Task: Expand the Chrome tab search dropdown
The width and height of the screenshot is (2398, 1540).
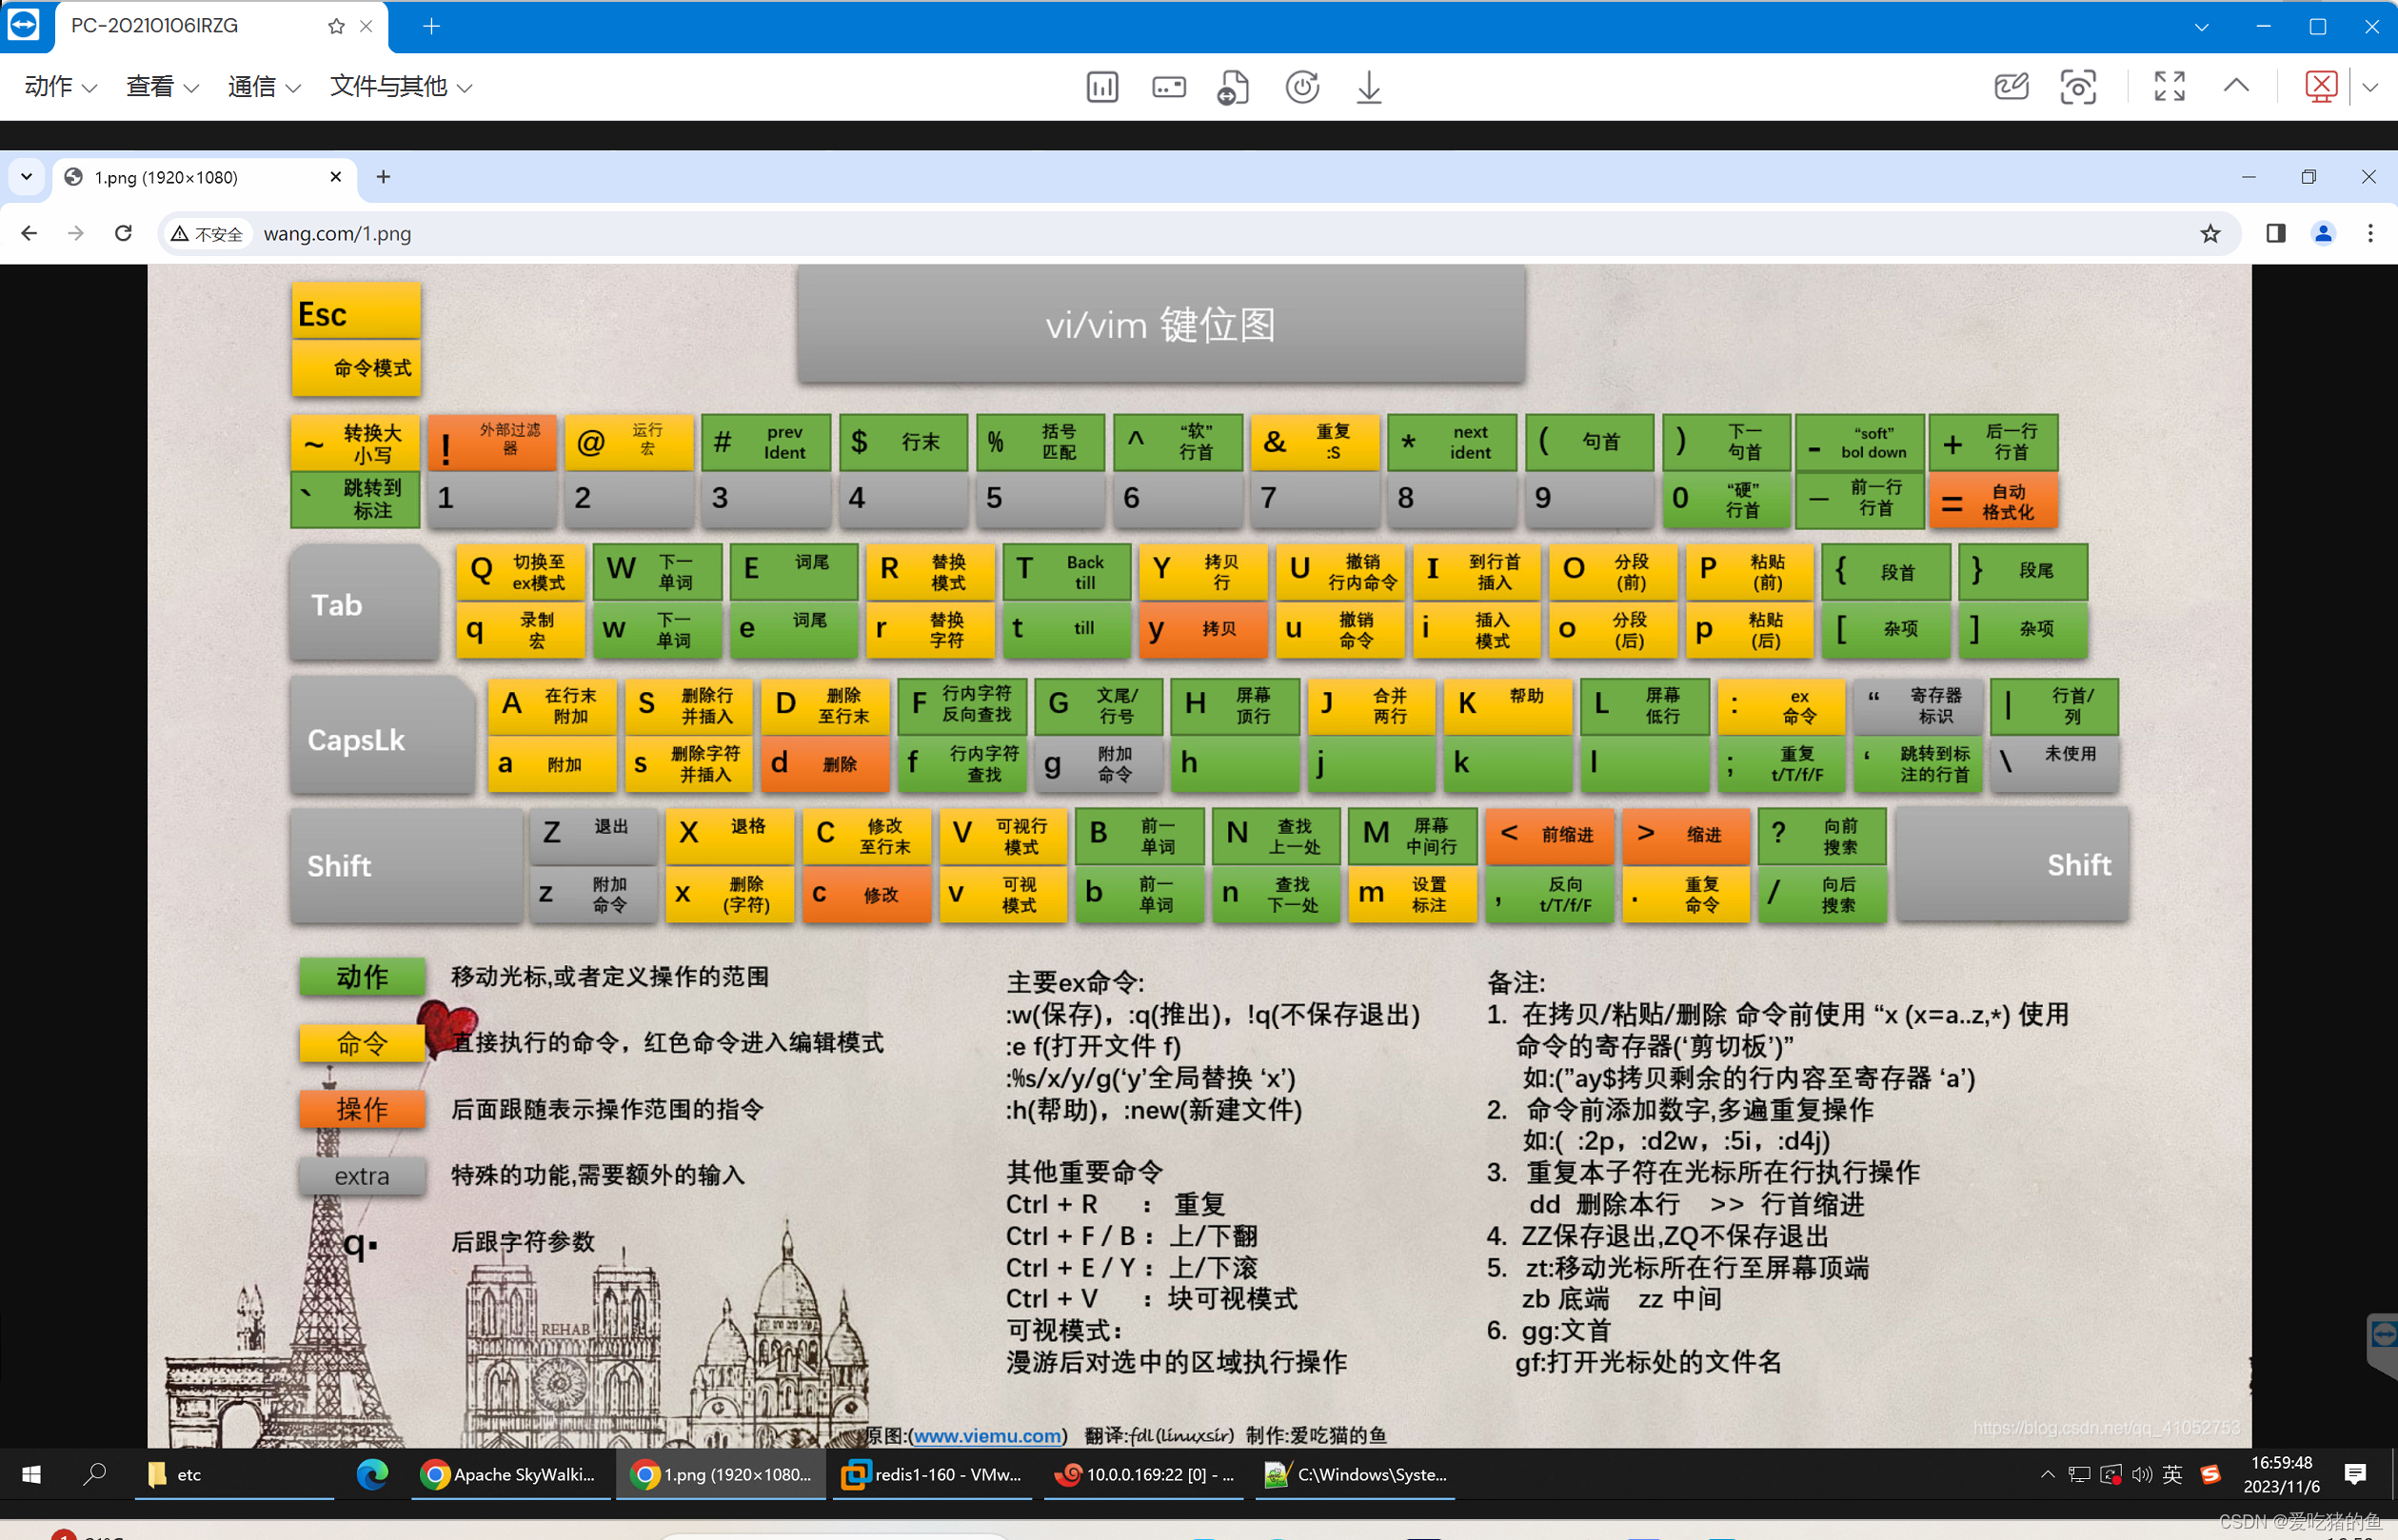Action: [x=27, y=177]
